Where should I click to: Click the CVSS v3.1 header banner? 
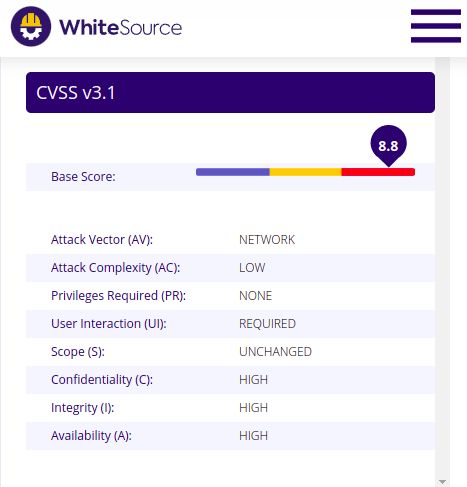tap(230, 92)
